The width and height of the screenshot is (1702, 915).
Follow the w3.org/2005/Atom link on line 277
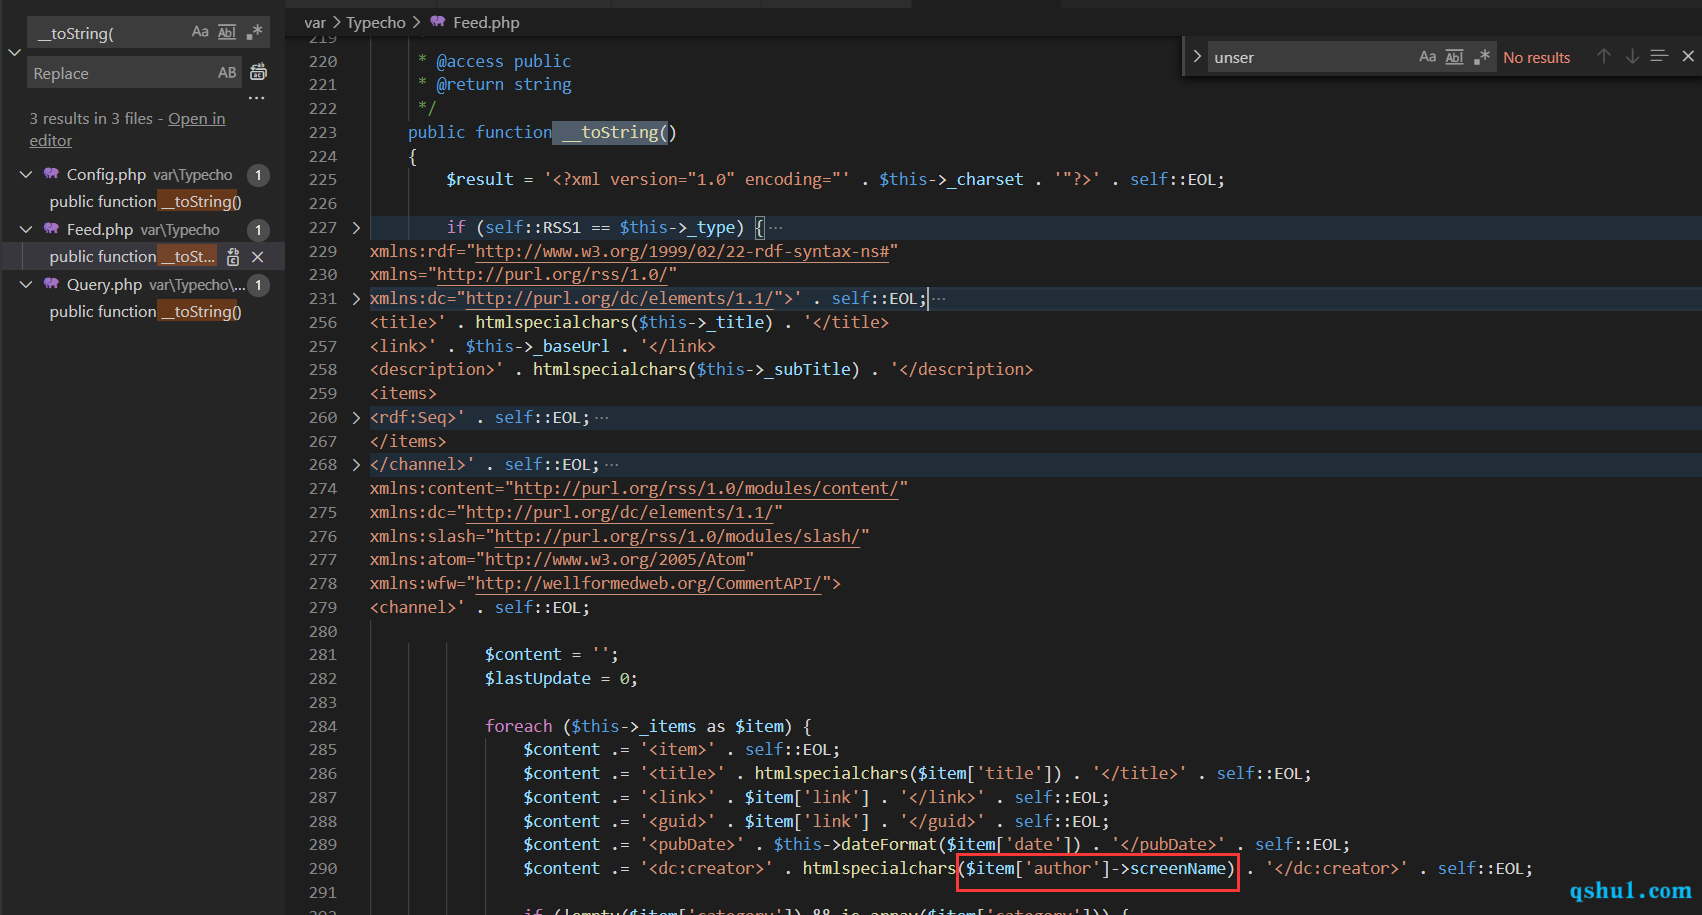[x=615, y=559]
